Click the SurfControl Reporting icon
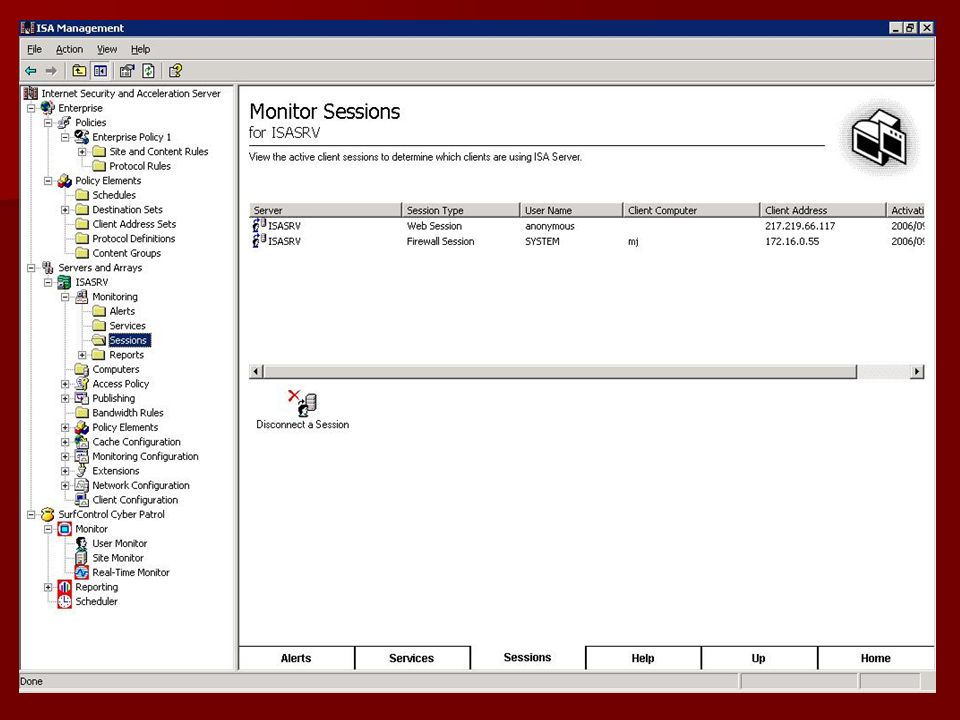 click(x=64, y=587)
